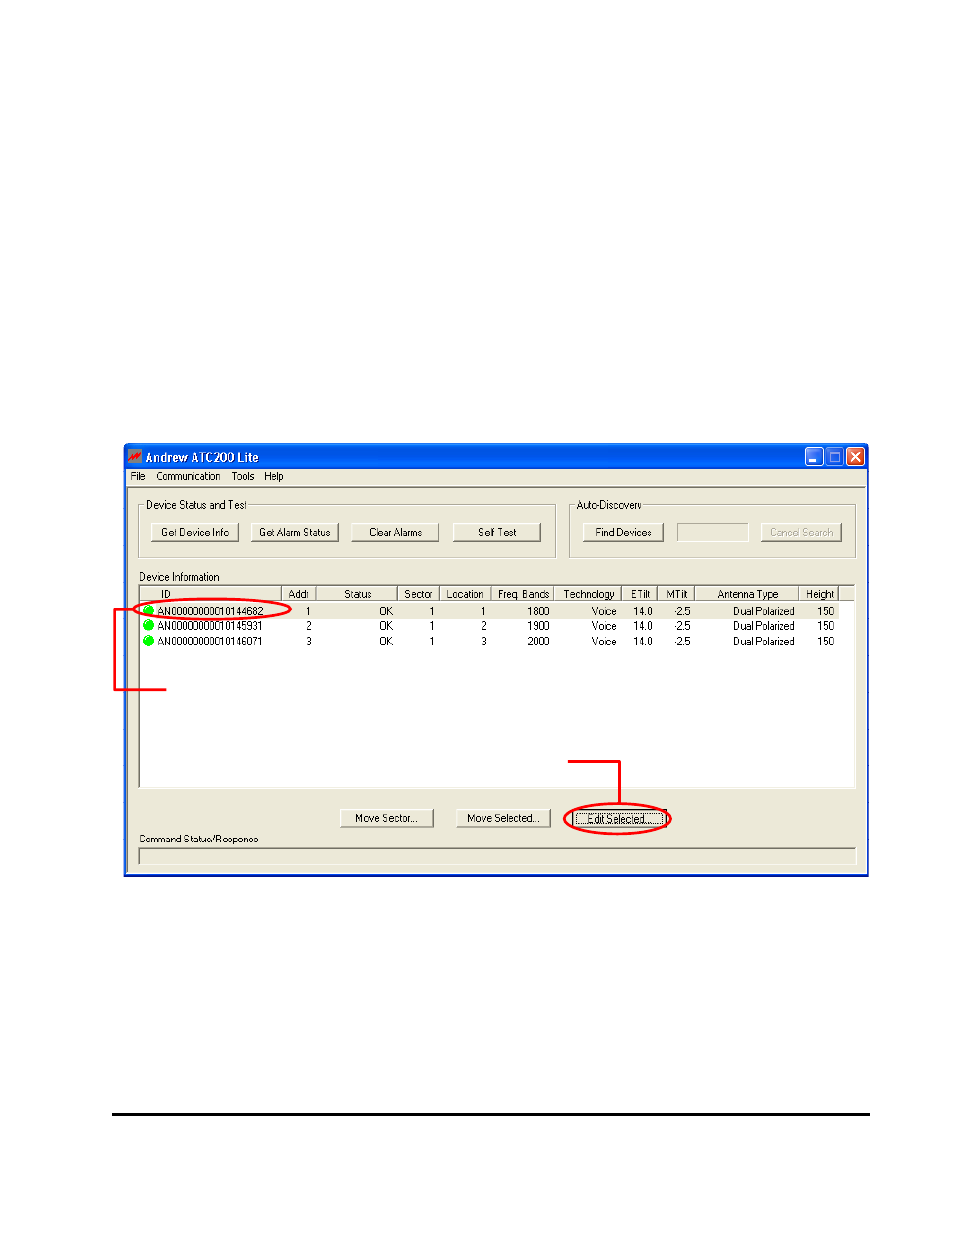
Task: Close the Andrew ATC200 Lite window
Action: click(855, 457)
